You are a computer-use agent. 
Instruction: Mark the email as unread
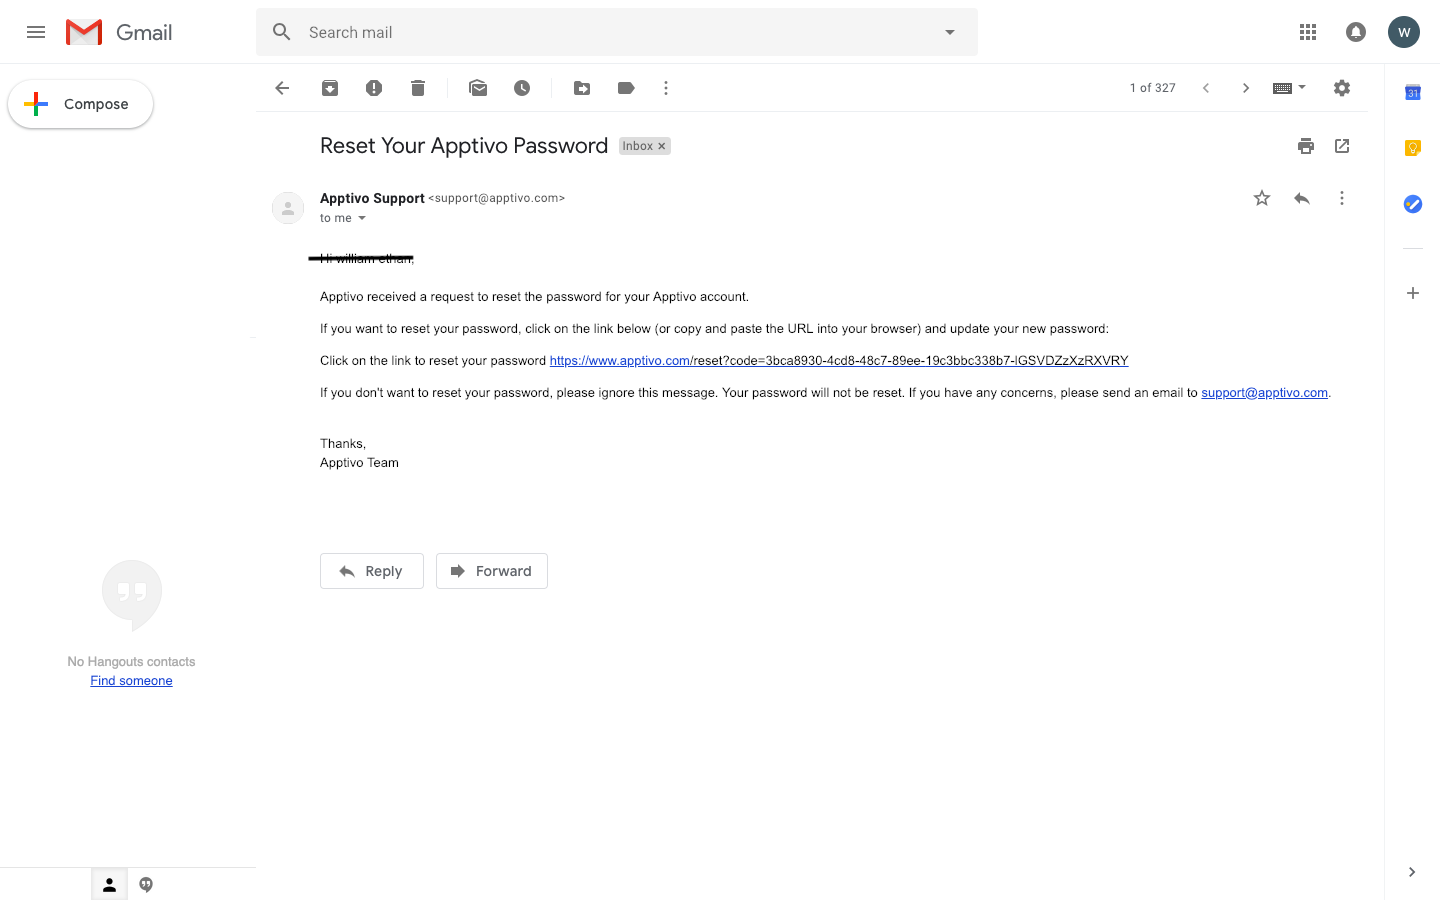(478, 88)
